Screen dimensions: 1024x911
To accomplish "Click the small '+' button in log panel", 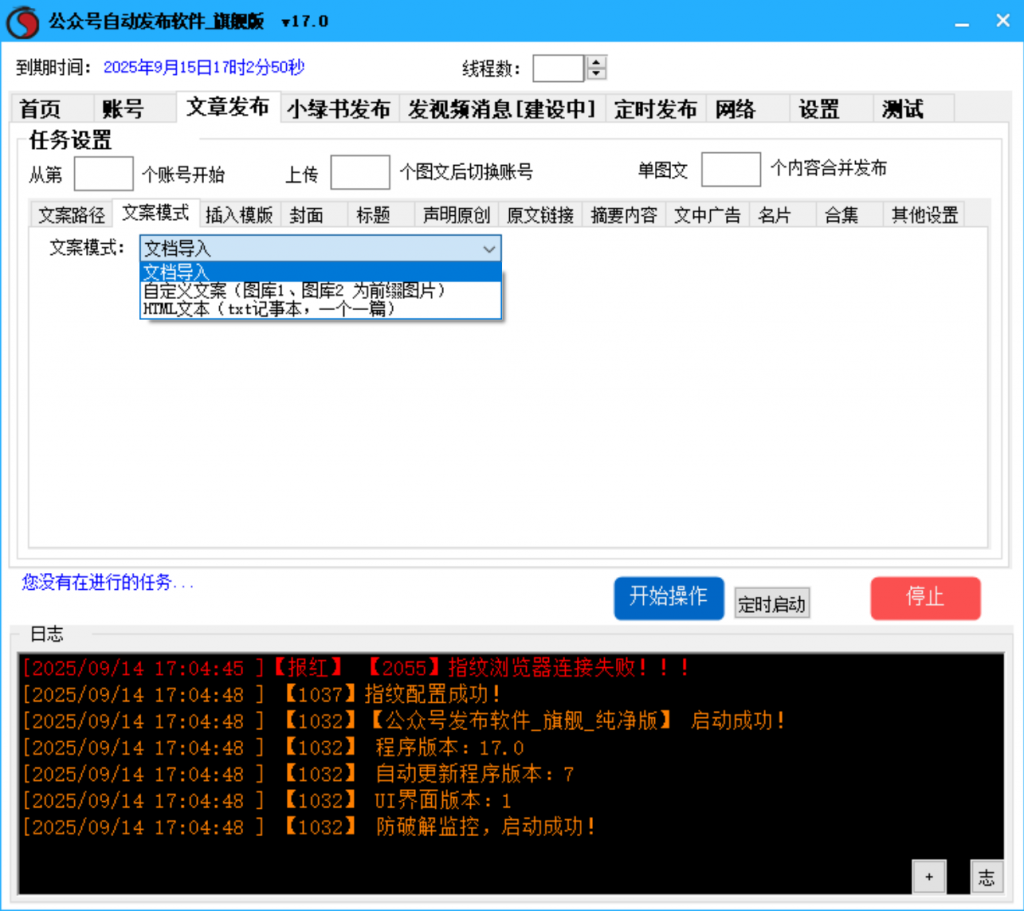I will pos(928,877).
